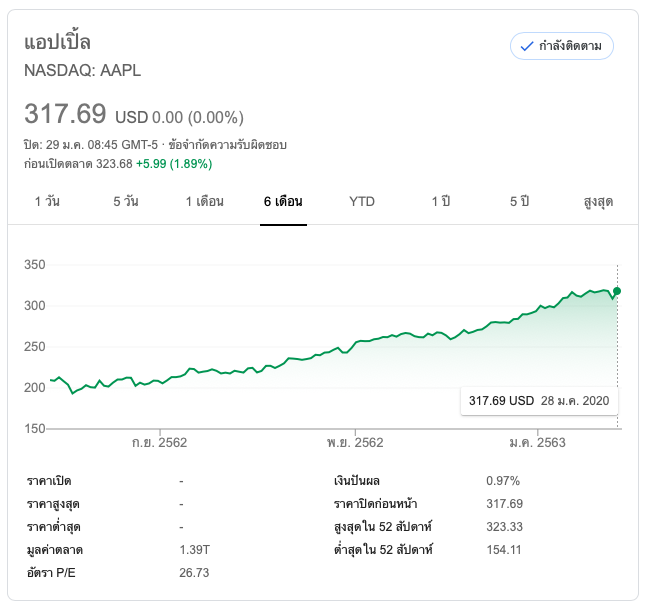Image resolution: width=650 pixels, height=609 pixels.
Task: Switch to the 1 วัน tab
Action: pyautogui.click(x=47, y=201)
